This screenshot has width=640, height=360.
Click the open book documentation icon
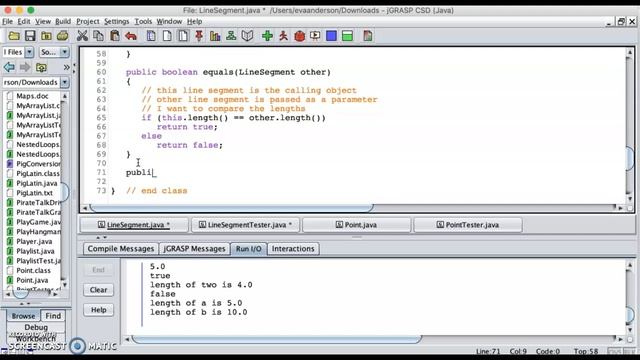coord(247,36)
